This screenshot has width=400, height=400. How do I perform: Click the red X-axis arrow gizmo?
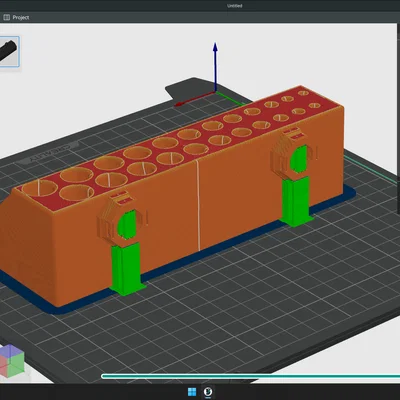(x=195, y=99)
